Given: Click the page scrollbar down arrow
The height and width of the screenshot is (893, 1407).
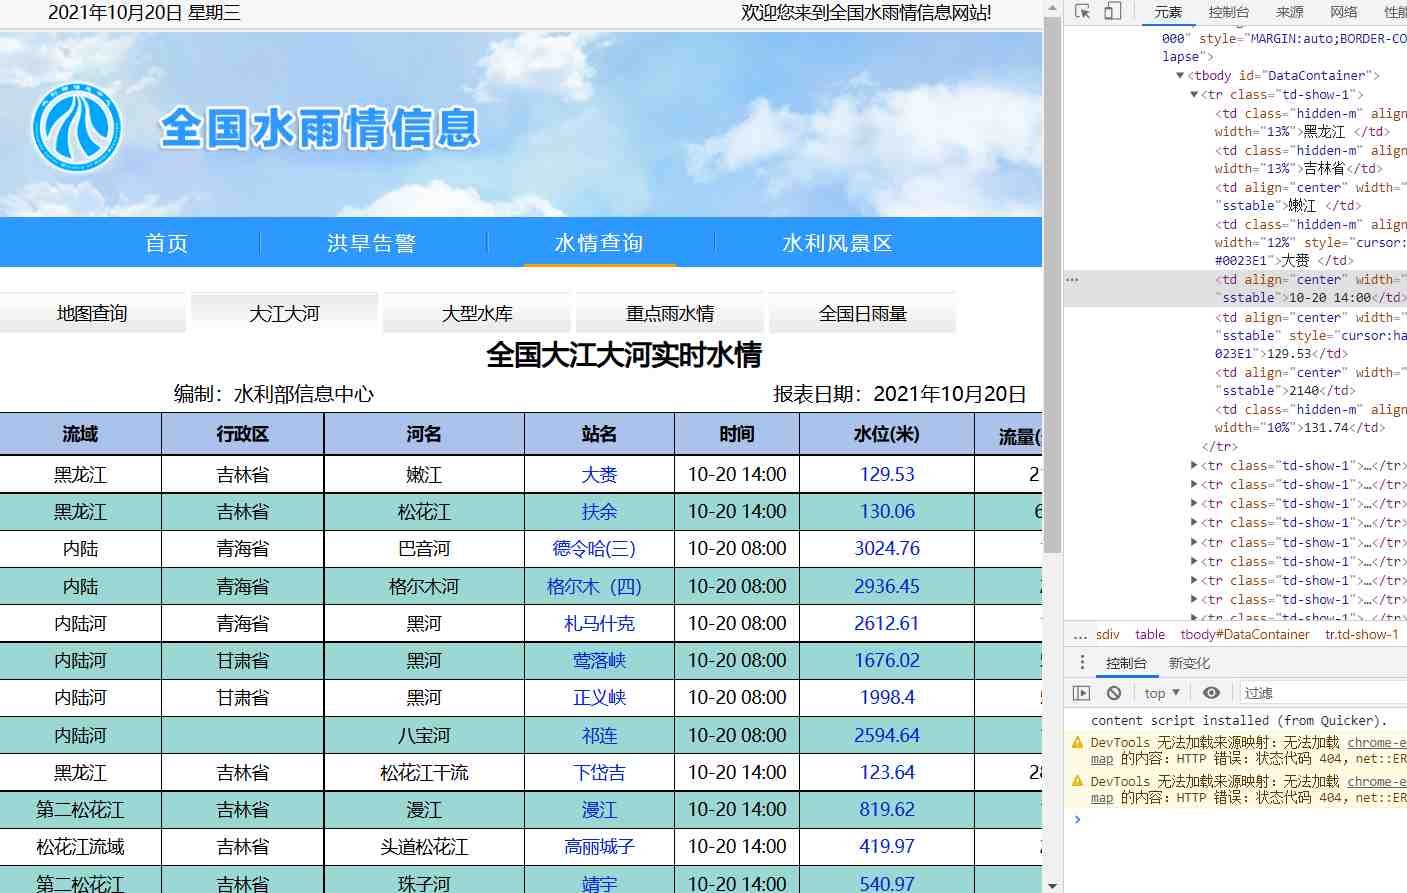Looking at the screenshot, I should [x=1051, y=885].
